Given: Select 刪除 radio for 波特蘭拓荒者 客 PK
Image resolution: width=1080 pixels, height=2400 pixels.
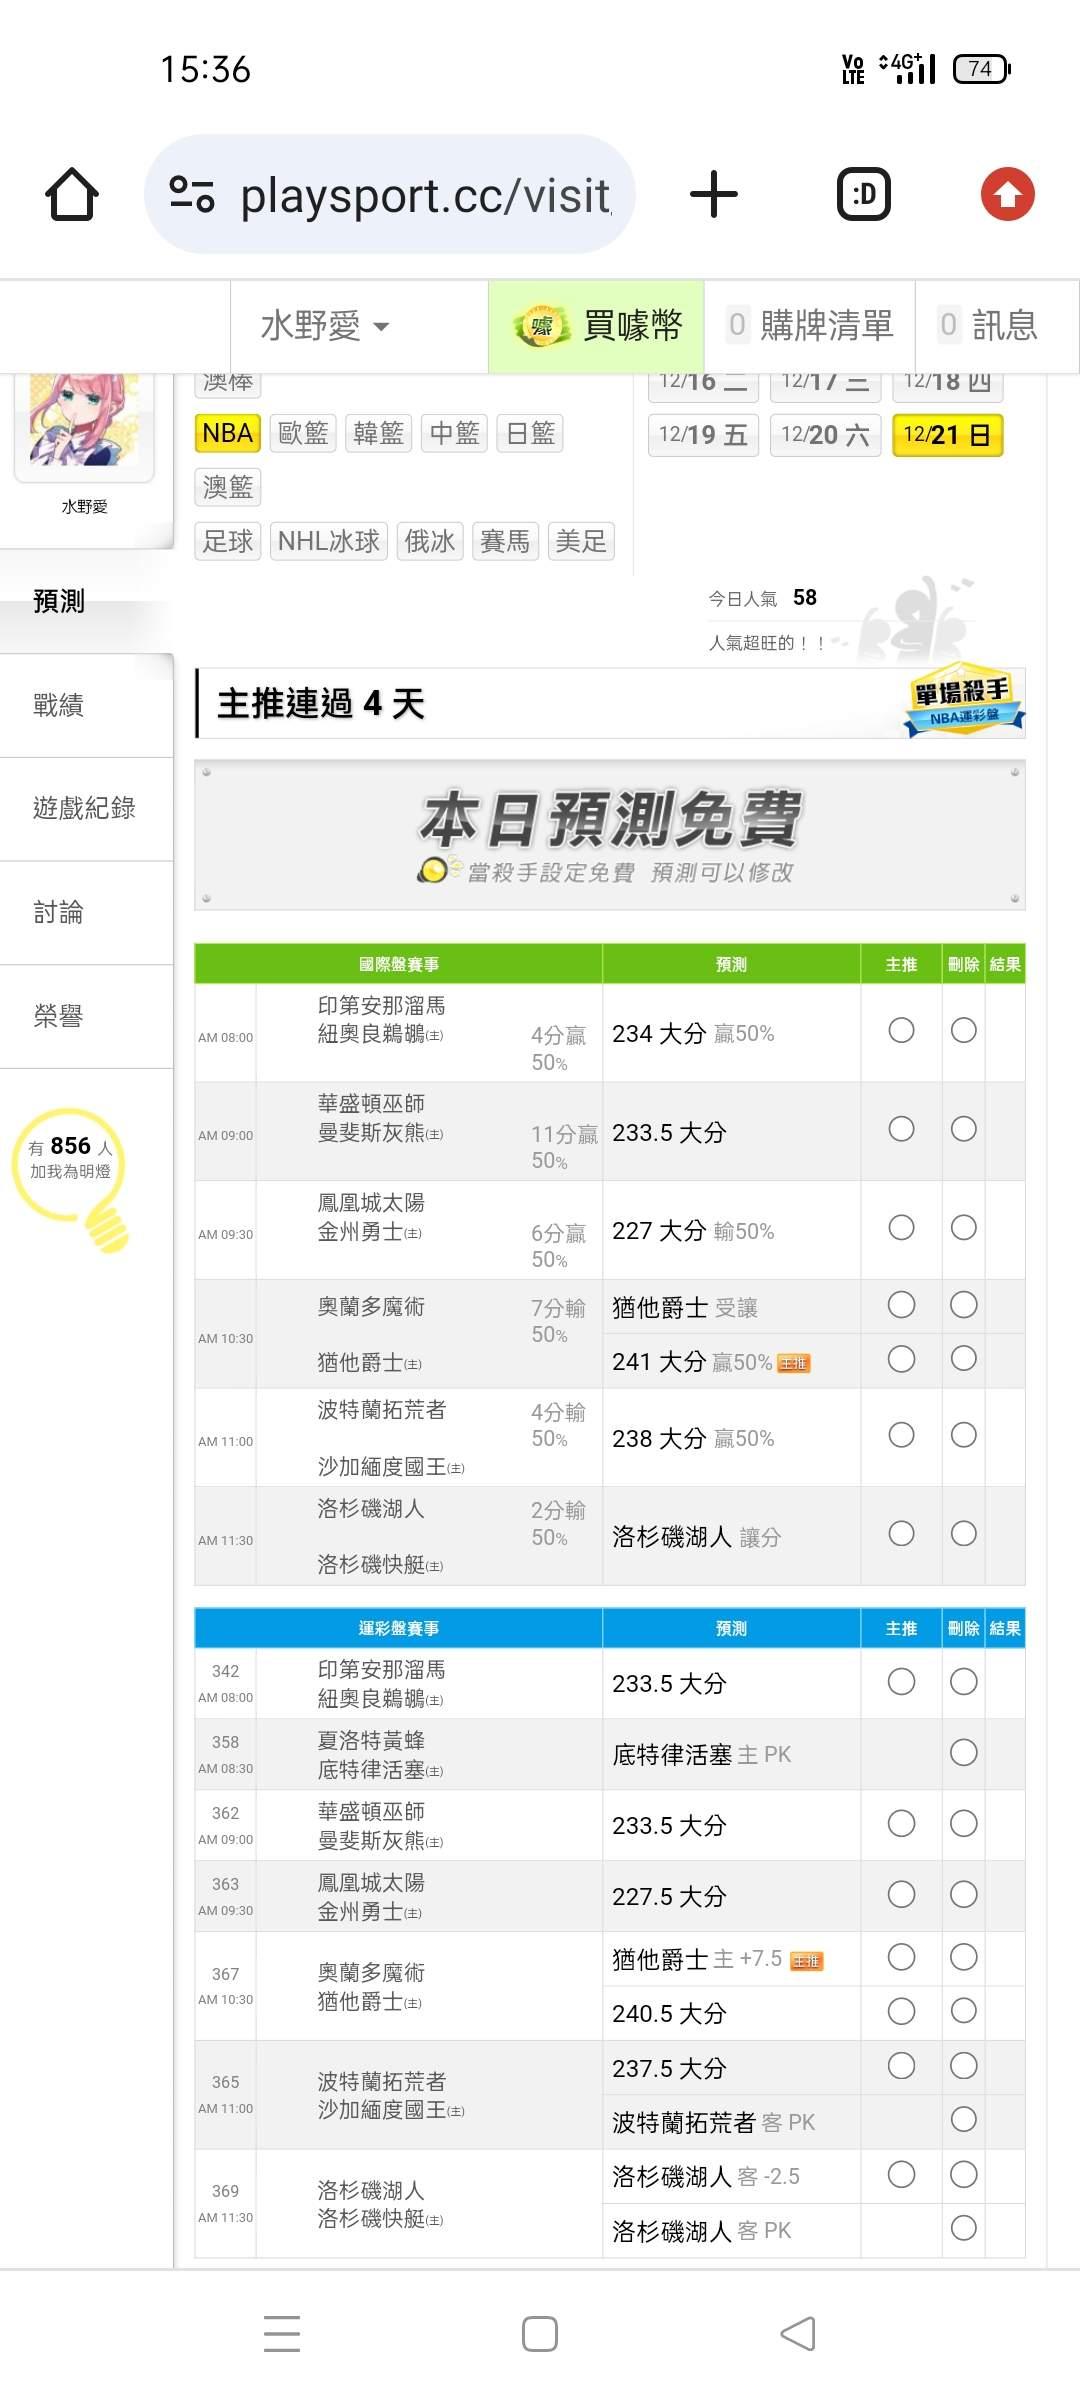Looking at the screenshot, I should [x=964, y=2120].
